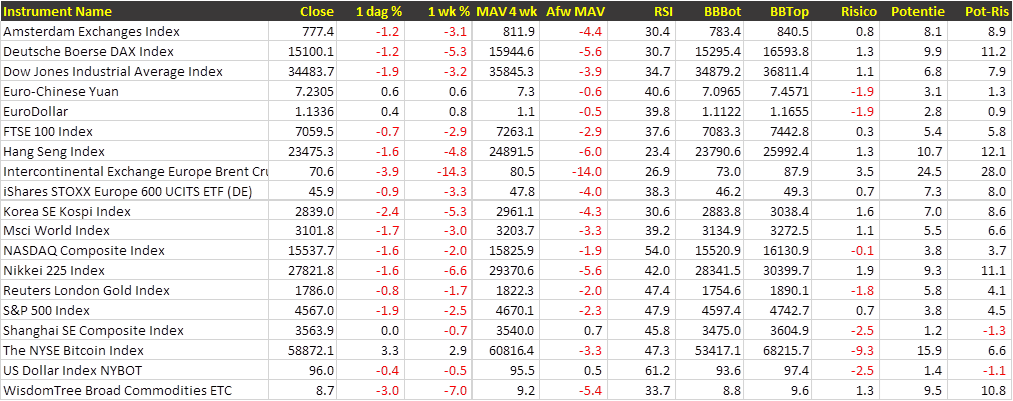Click the Instrument Name column header

coord(58,11)
